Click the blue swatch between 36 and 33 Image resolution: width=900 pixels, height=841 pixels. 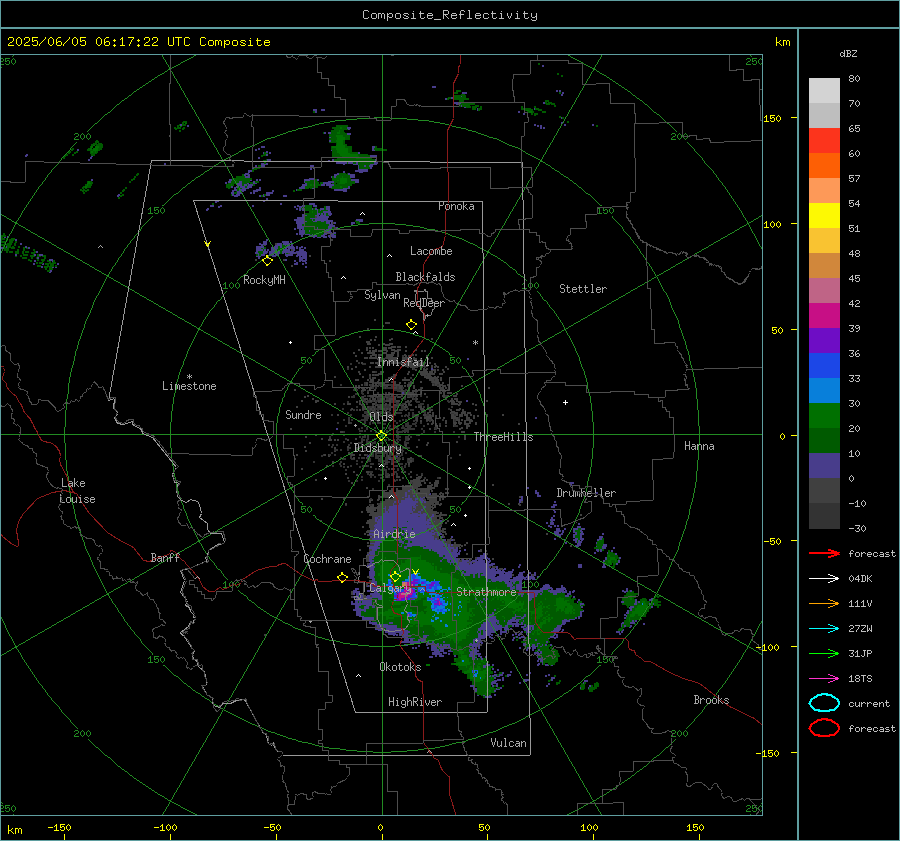(824, 365)
